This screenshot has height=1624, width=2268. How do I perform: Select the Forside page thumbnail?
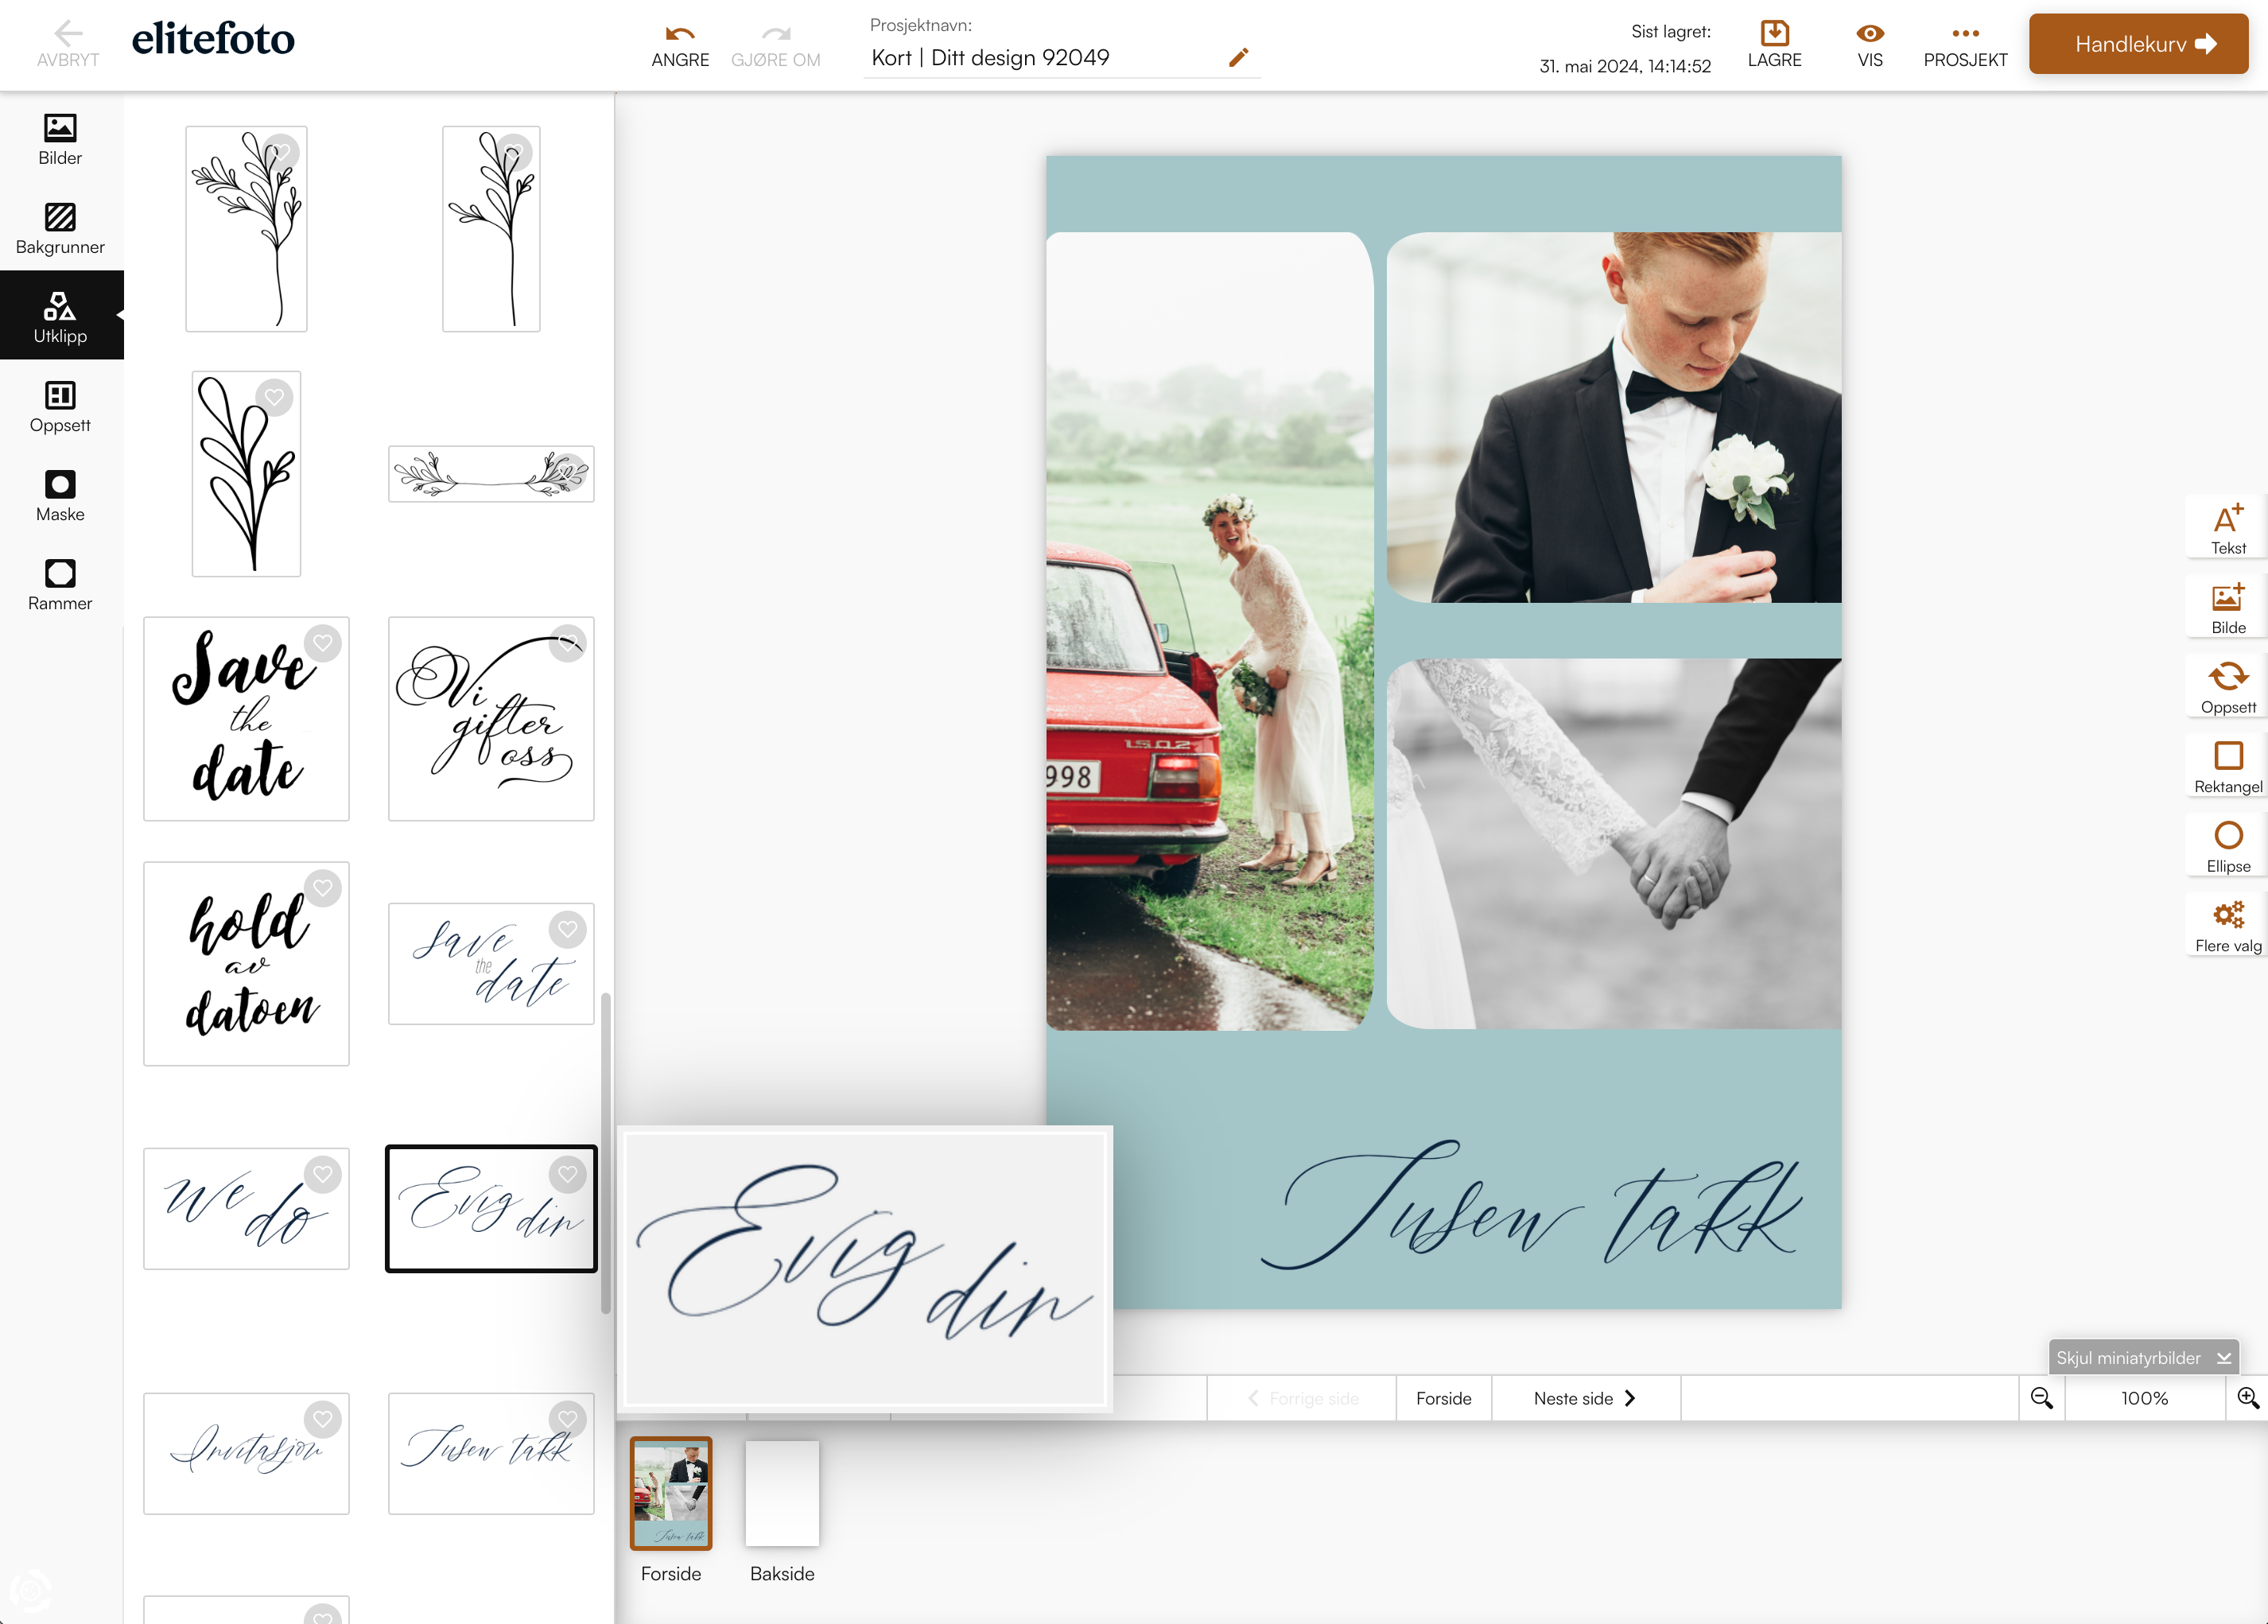(671, 1493)
